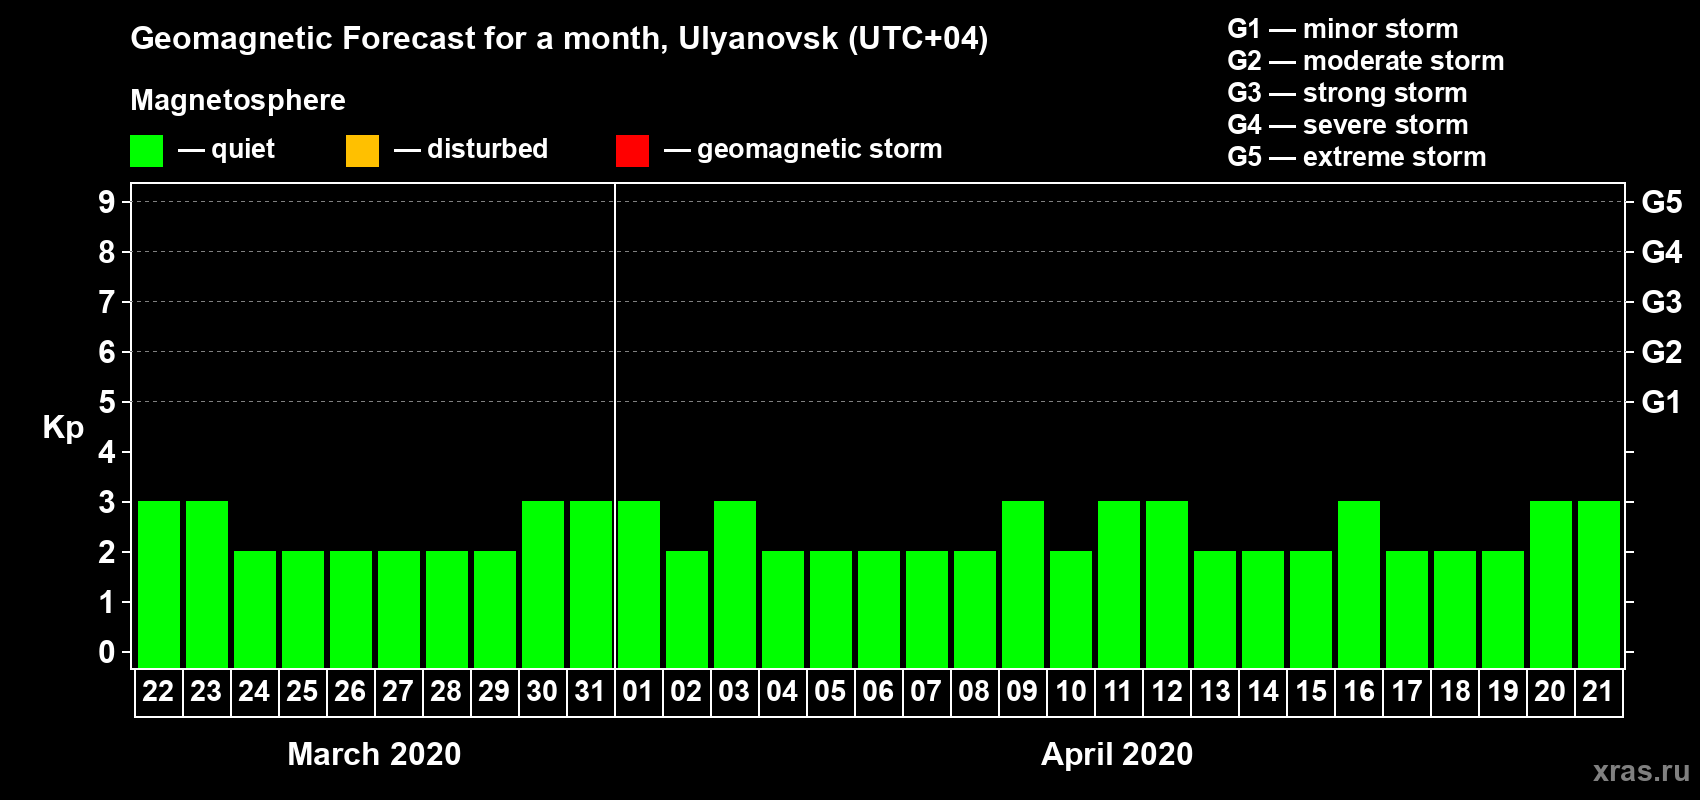Viewport: 1700px width, 800px height.
Task: Click the green bar above April 03
Action: tap(735, 584)
